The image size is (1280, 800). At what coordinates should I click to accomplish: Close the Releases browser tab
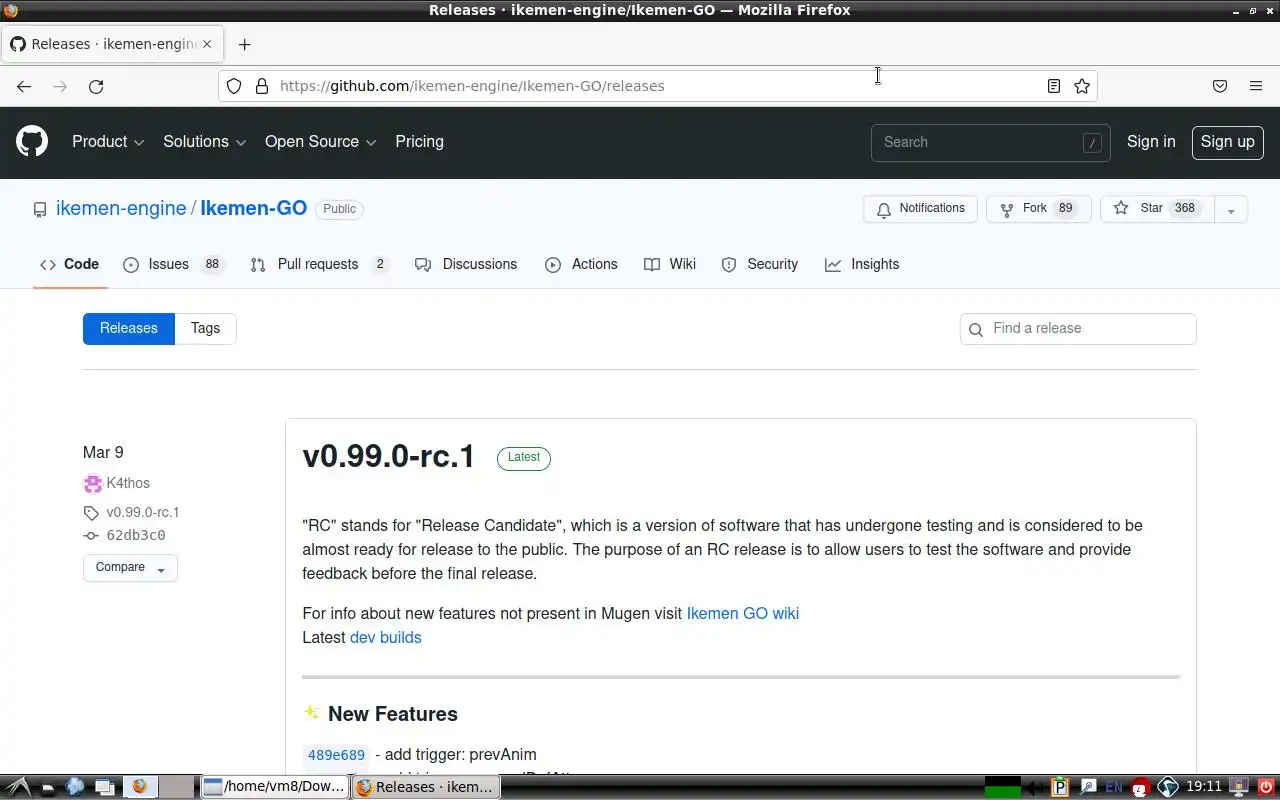point(207,44)
